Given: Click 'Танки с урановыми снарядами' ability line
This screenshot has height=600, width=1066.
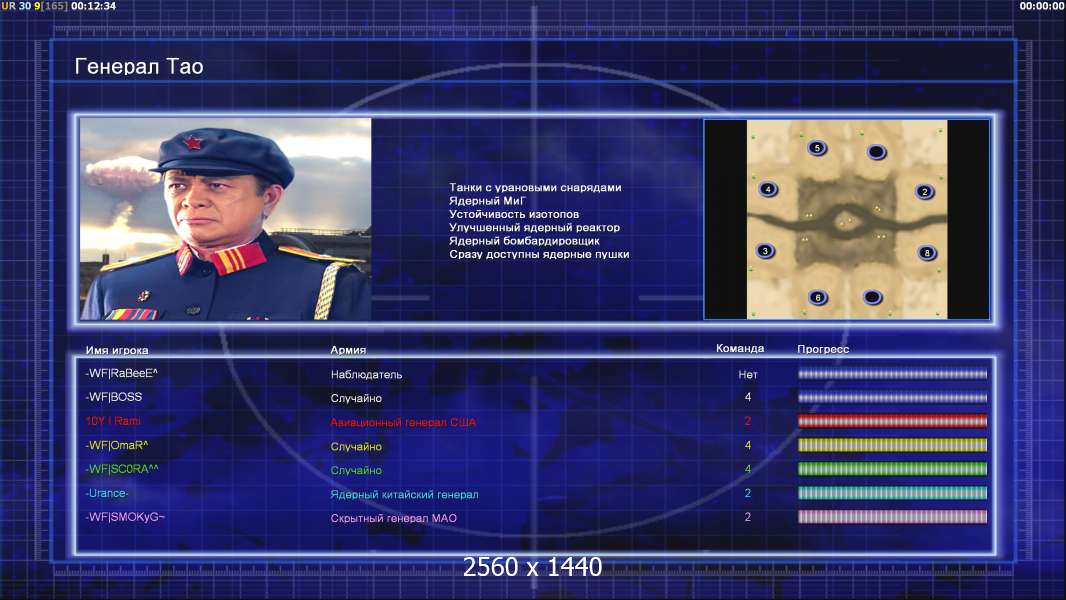Looking at the screenshot, I should point(535,188).
